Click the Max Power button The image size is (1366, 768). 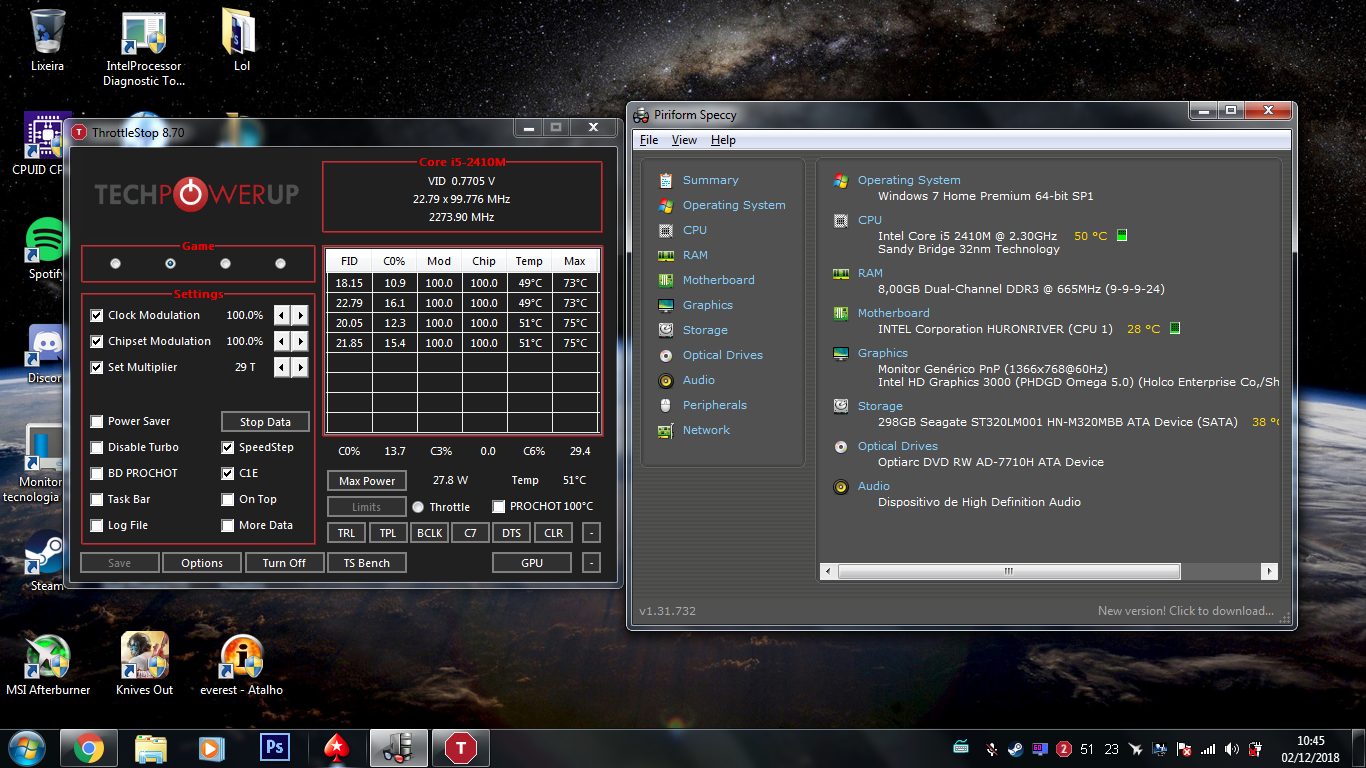tap(367, 481)
